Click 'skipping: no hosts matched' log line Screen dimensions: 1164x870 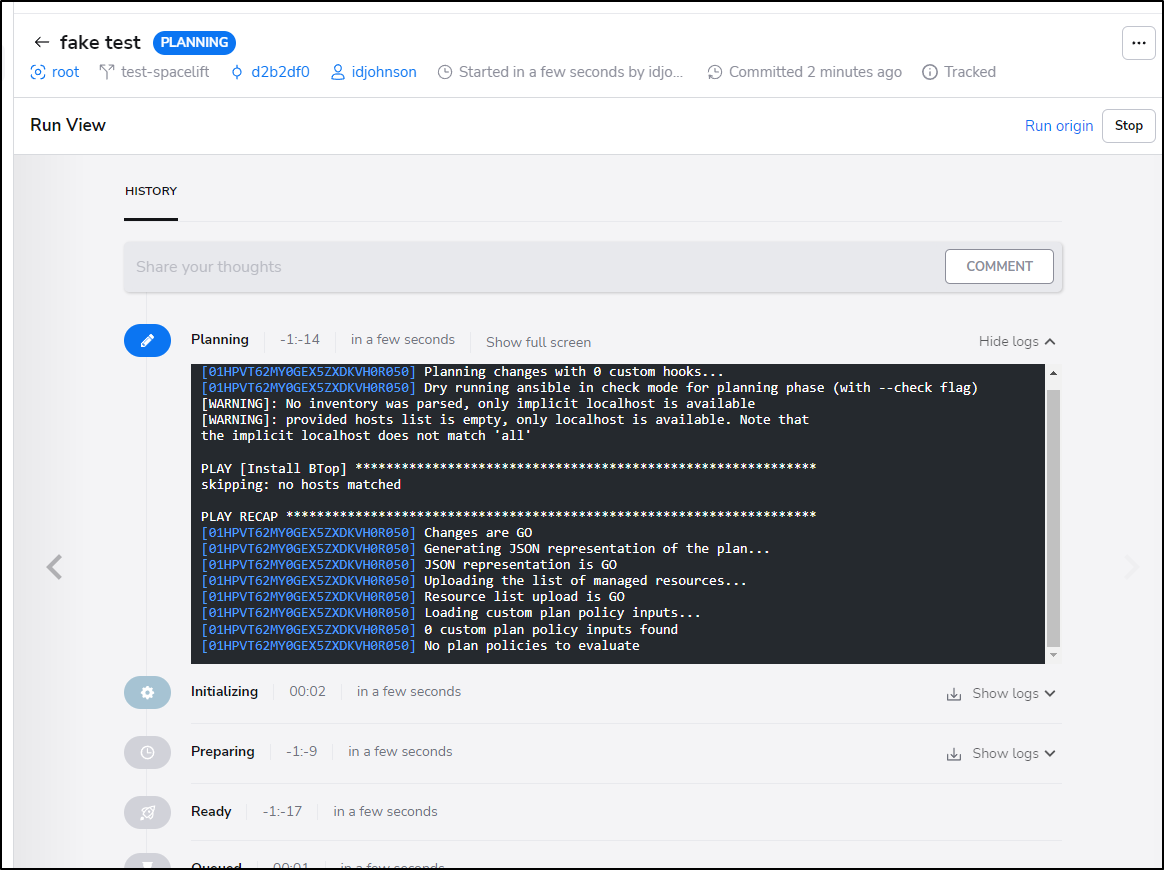click(x=301, y=484)
